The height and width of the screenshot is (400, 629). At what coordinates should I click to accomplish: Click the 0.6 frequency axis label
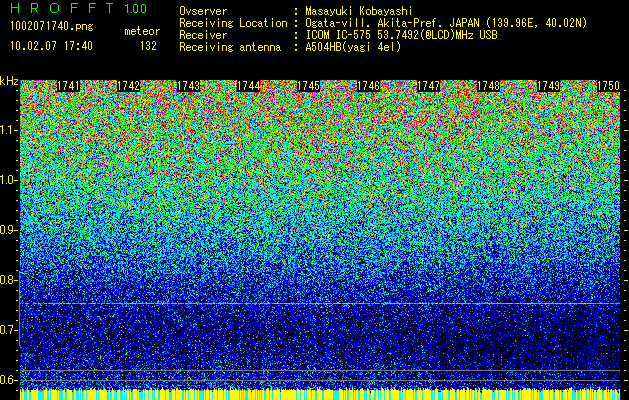point(7,380)
